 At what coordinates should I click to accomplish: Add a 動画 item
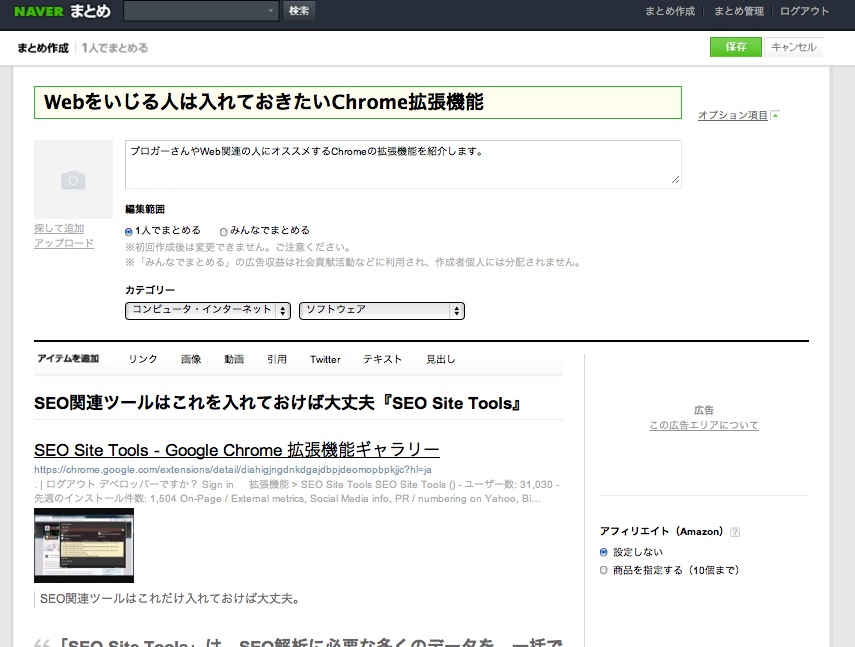point(234,359)
